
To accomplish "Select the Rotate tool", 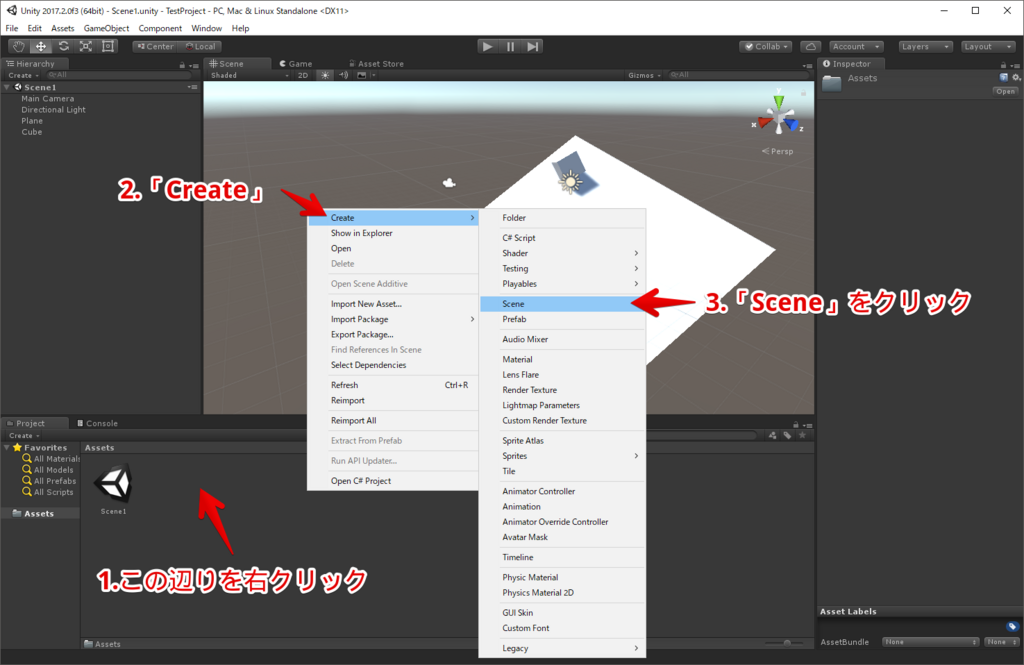I will (63, 46).
